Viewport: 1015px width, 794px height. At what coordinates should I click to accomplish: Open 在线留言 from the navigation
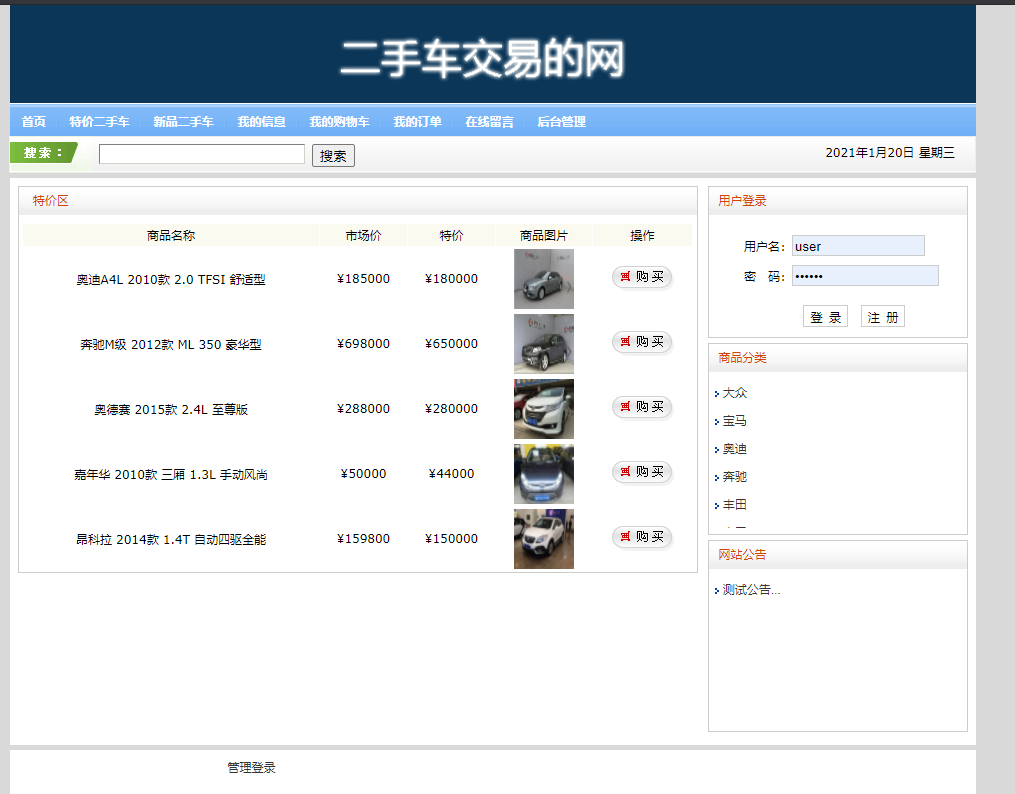point(489,121)
